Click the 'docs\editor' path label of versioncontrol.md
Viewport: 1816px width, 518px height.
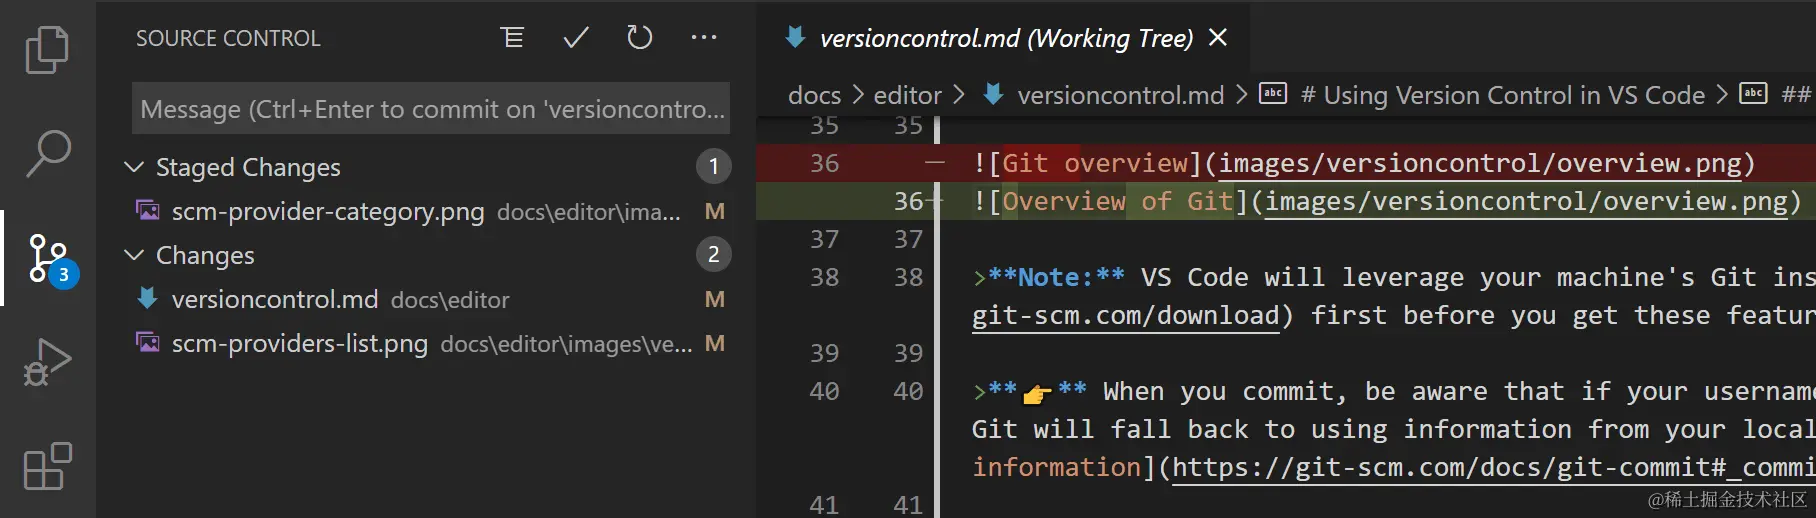pos(450,300)
